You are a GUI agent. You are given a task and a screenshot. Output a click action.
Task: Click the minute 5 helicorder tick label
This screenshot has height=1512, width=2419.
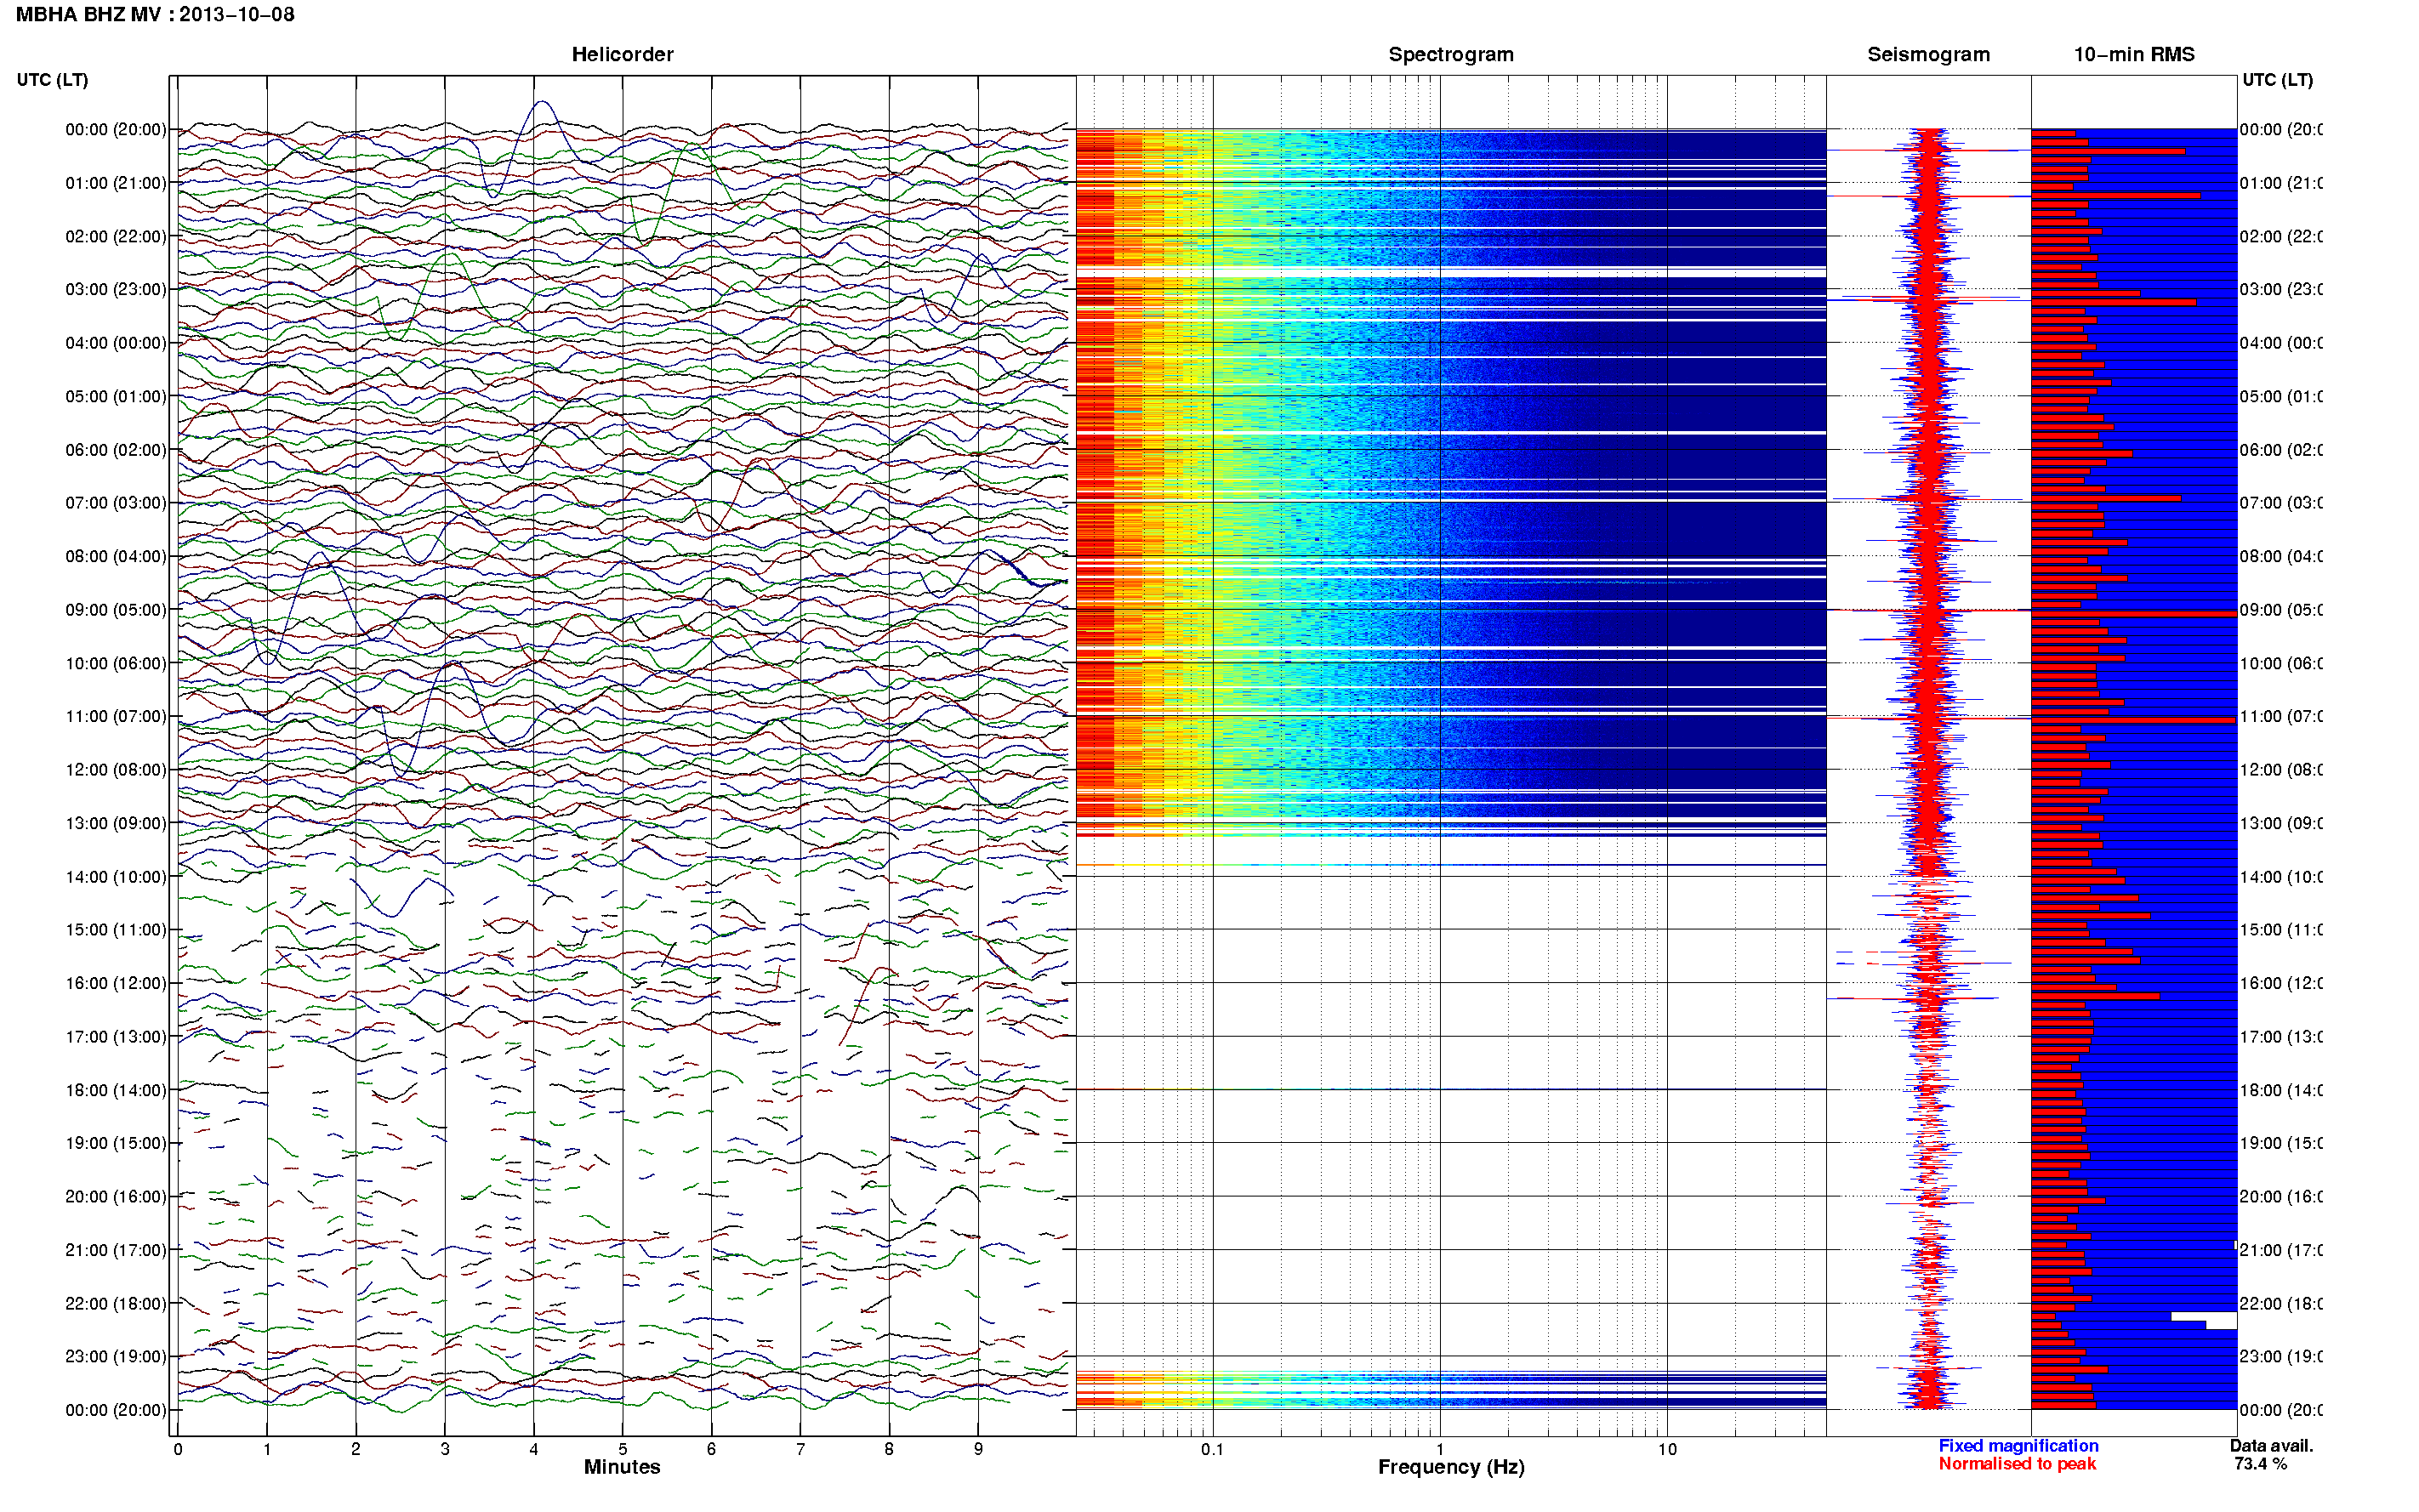point(622,1449)
